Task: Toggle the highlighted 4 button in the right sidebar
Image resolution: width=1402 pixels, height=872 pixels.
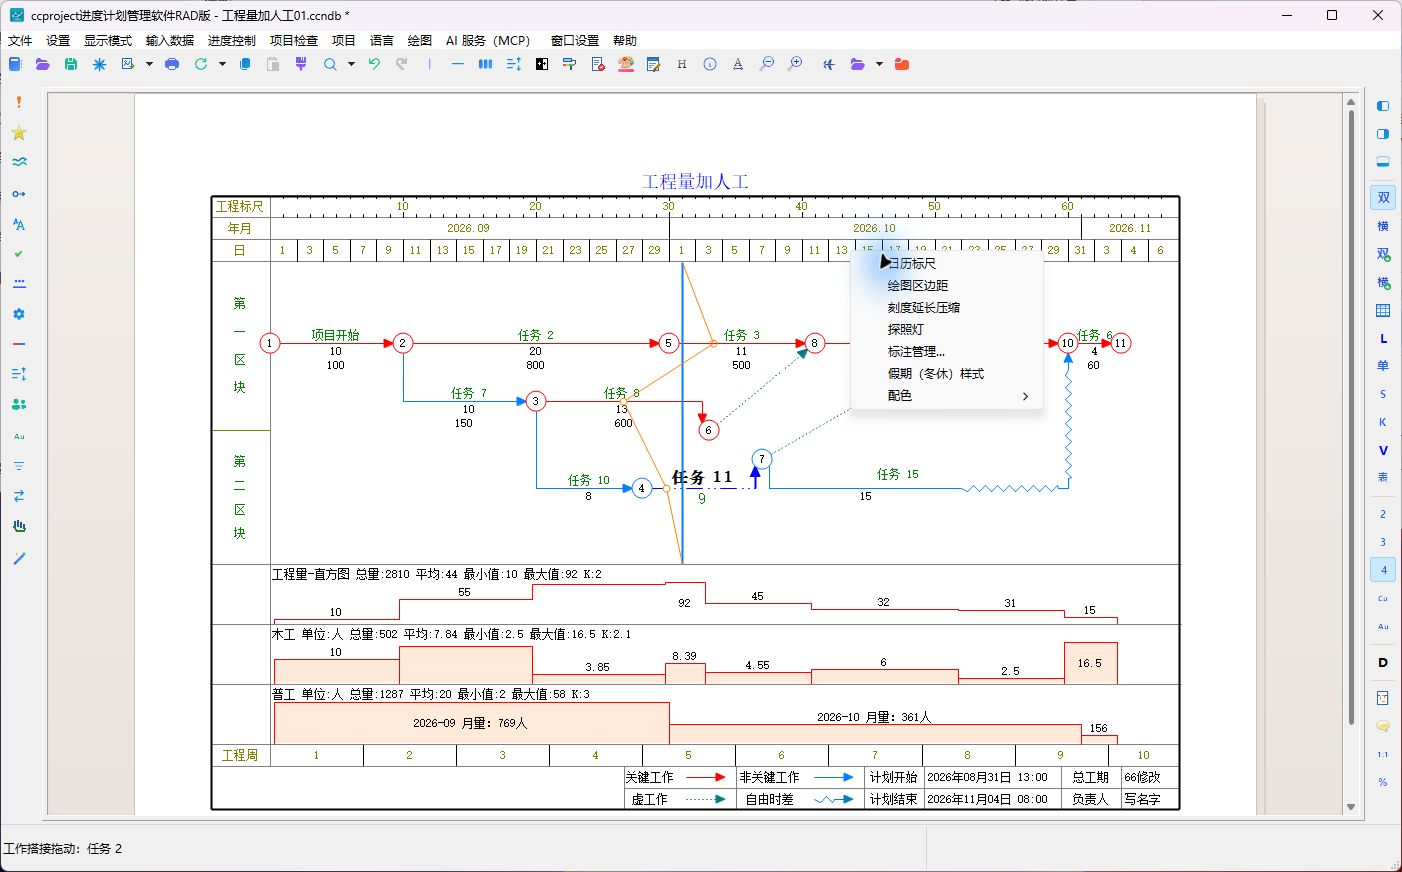Action: [1383, 570]
